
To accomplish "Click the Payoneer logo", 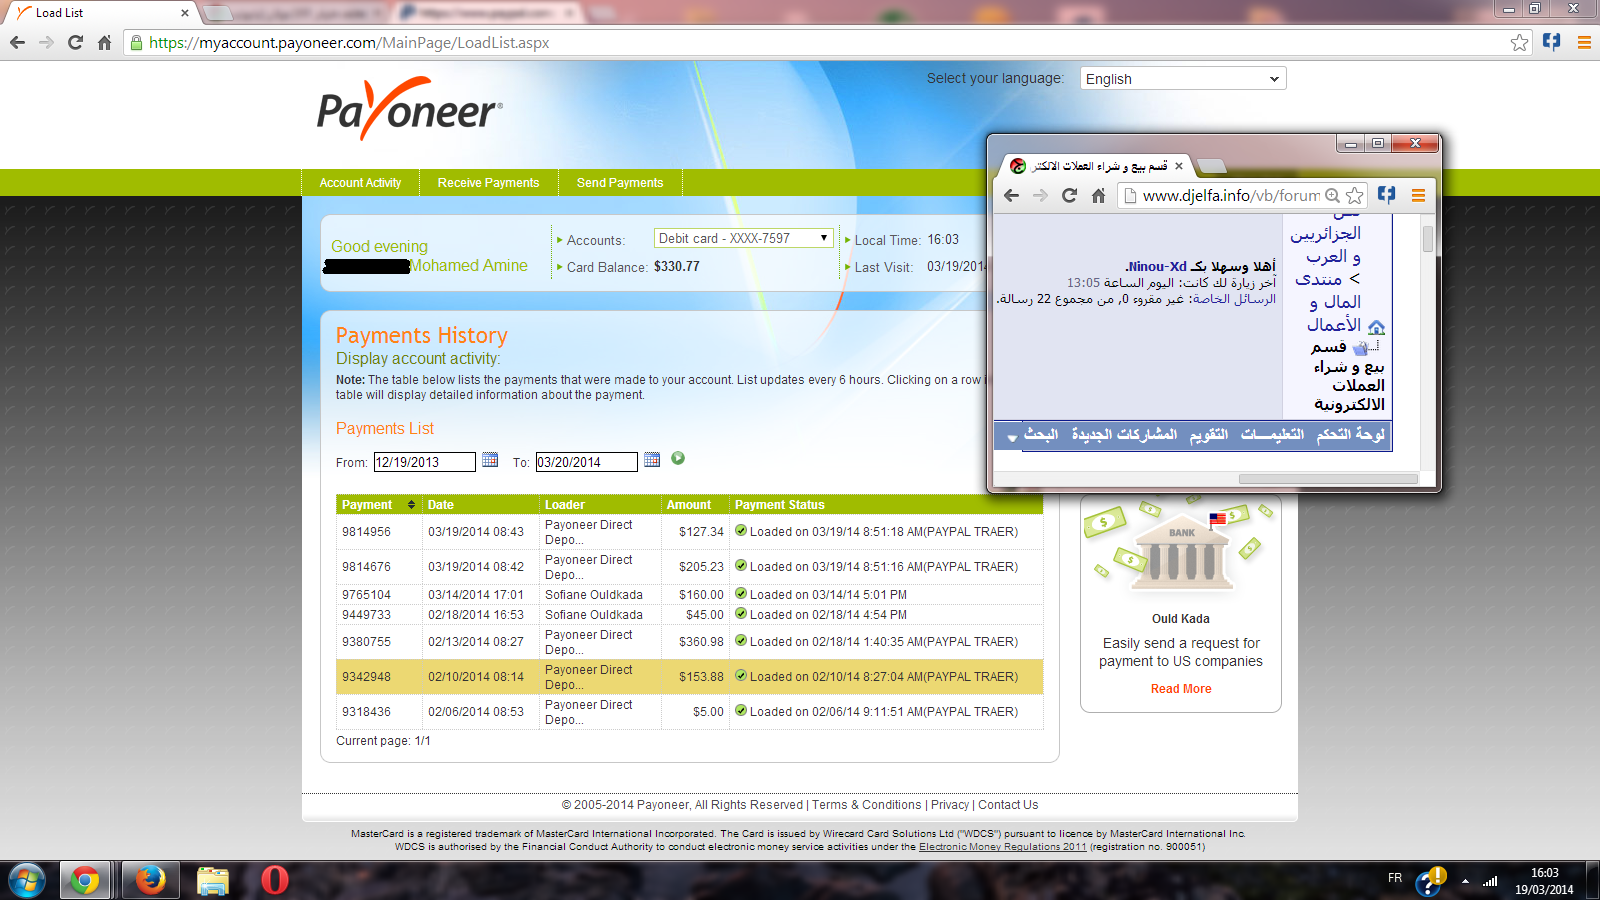I will [x=409, y=110].
